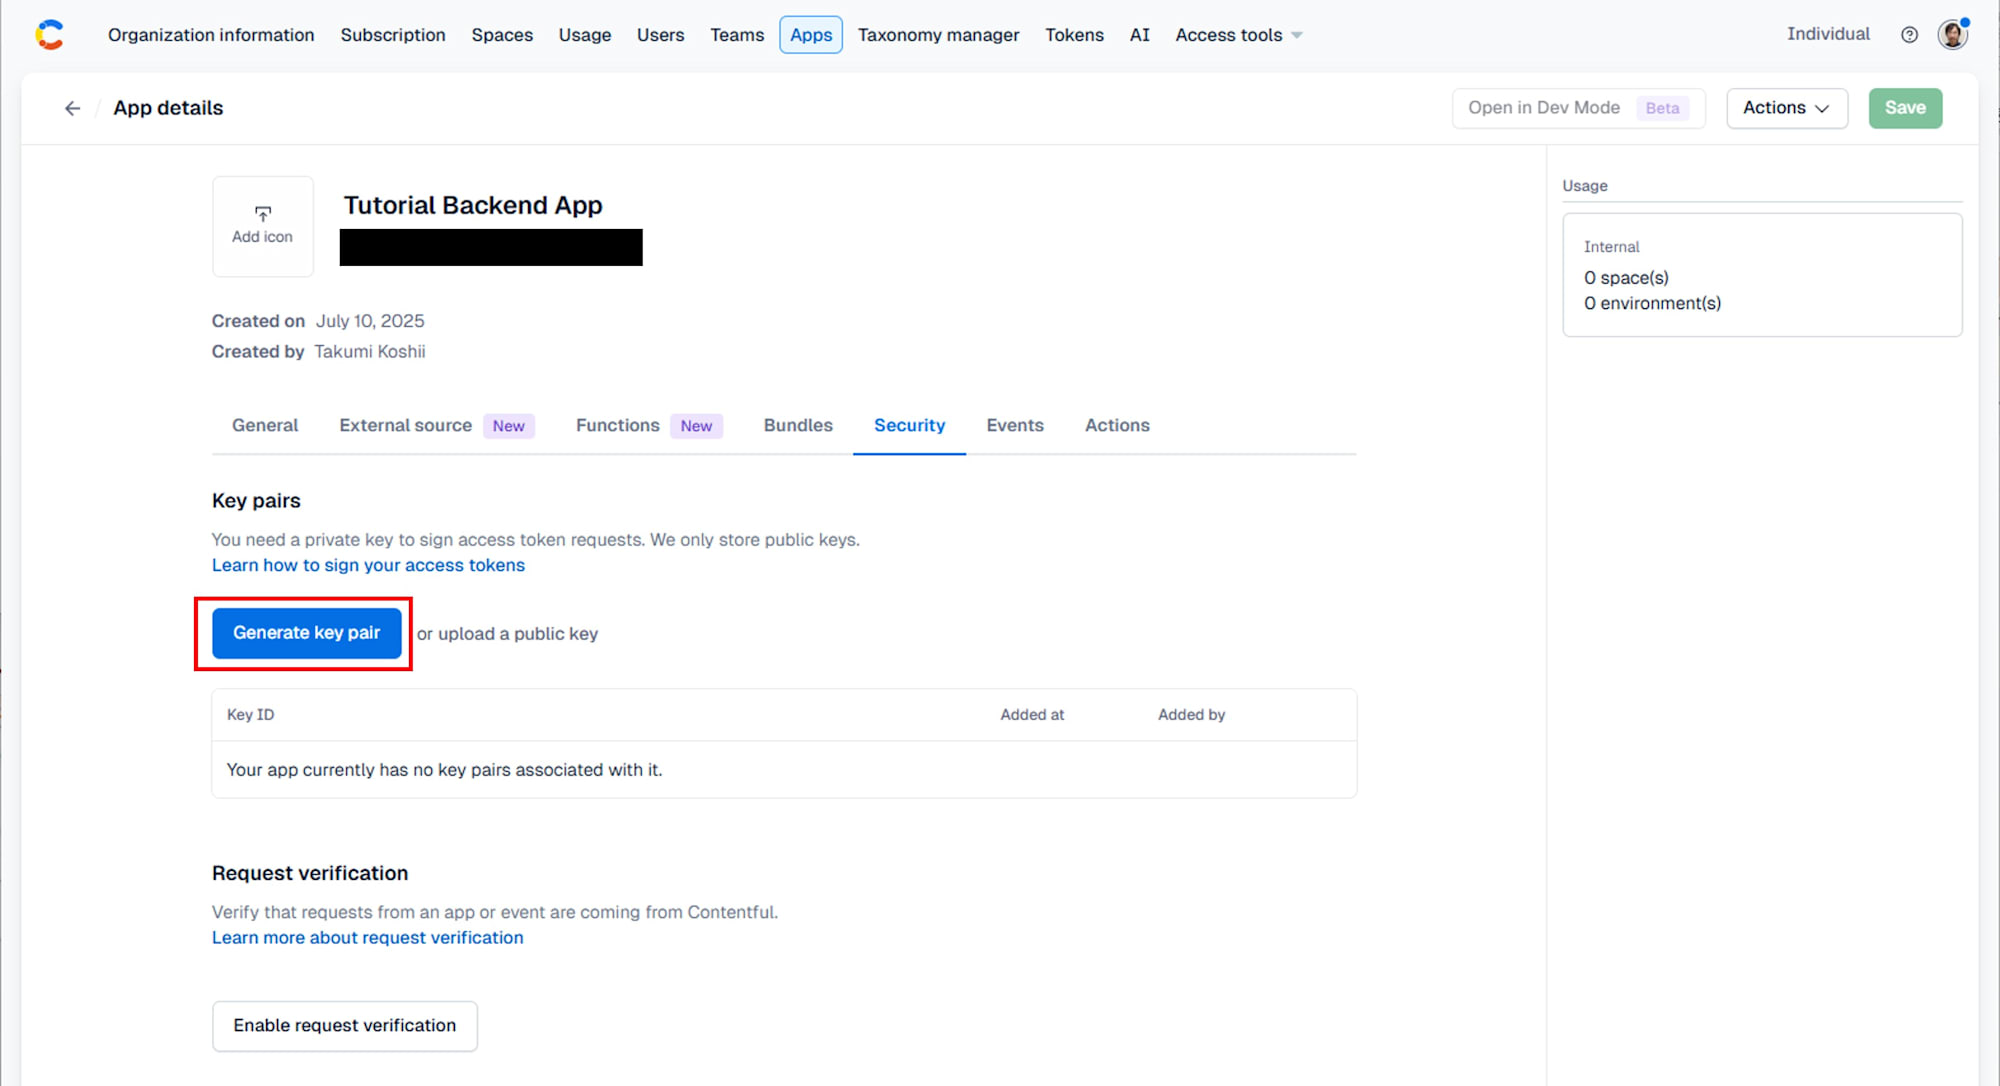Image resolution: width=2000 pixels, height=1086 pixels.
Task: Open the Usage menu item
Action: tap(585, 35)
